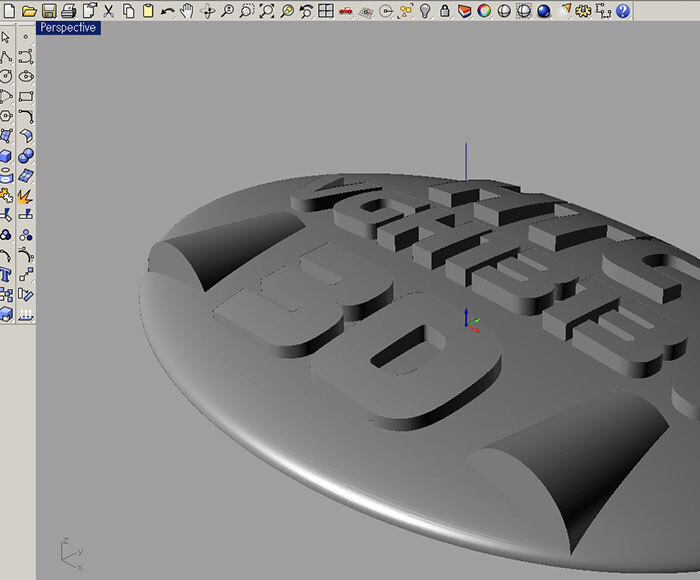Image resolution: width=700 pixels, height=580 pixels.
Task: Click the Boolean union spheres tool
Action: (x=27, y=155)
